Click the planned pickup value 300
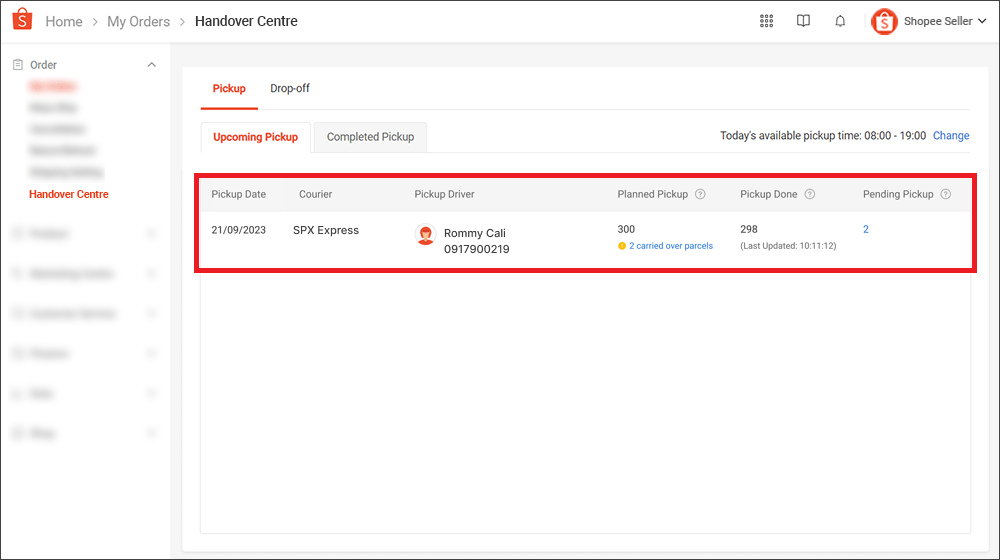Screen dimensions: 1000x560 tap(626, 229)
